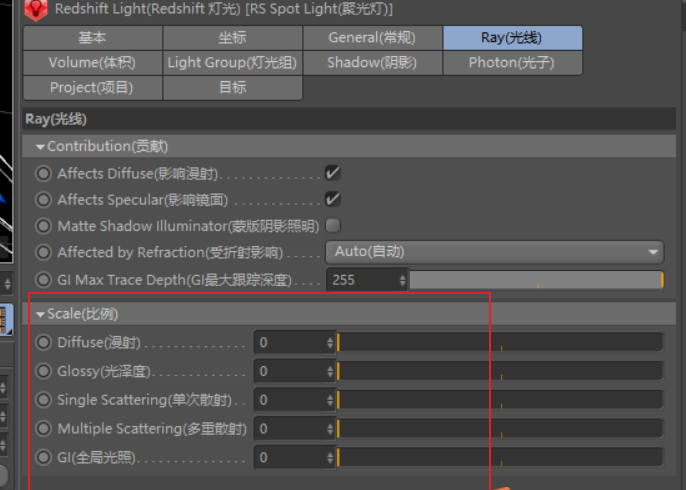
Task: Click the GI Max Trace Depth slider
Action: click(x=536, y=280)
